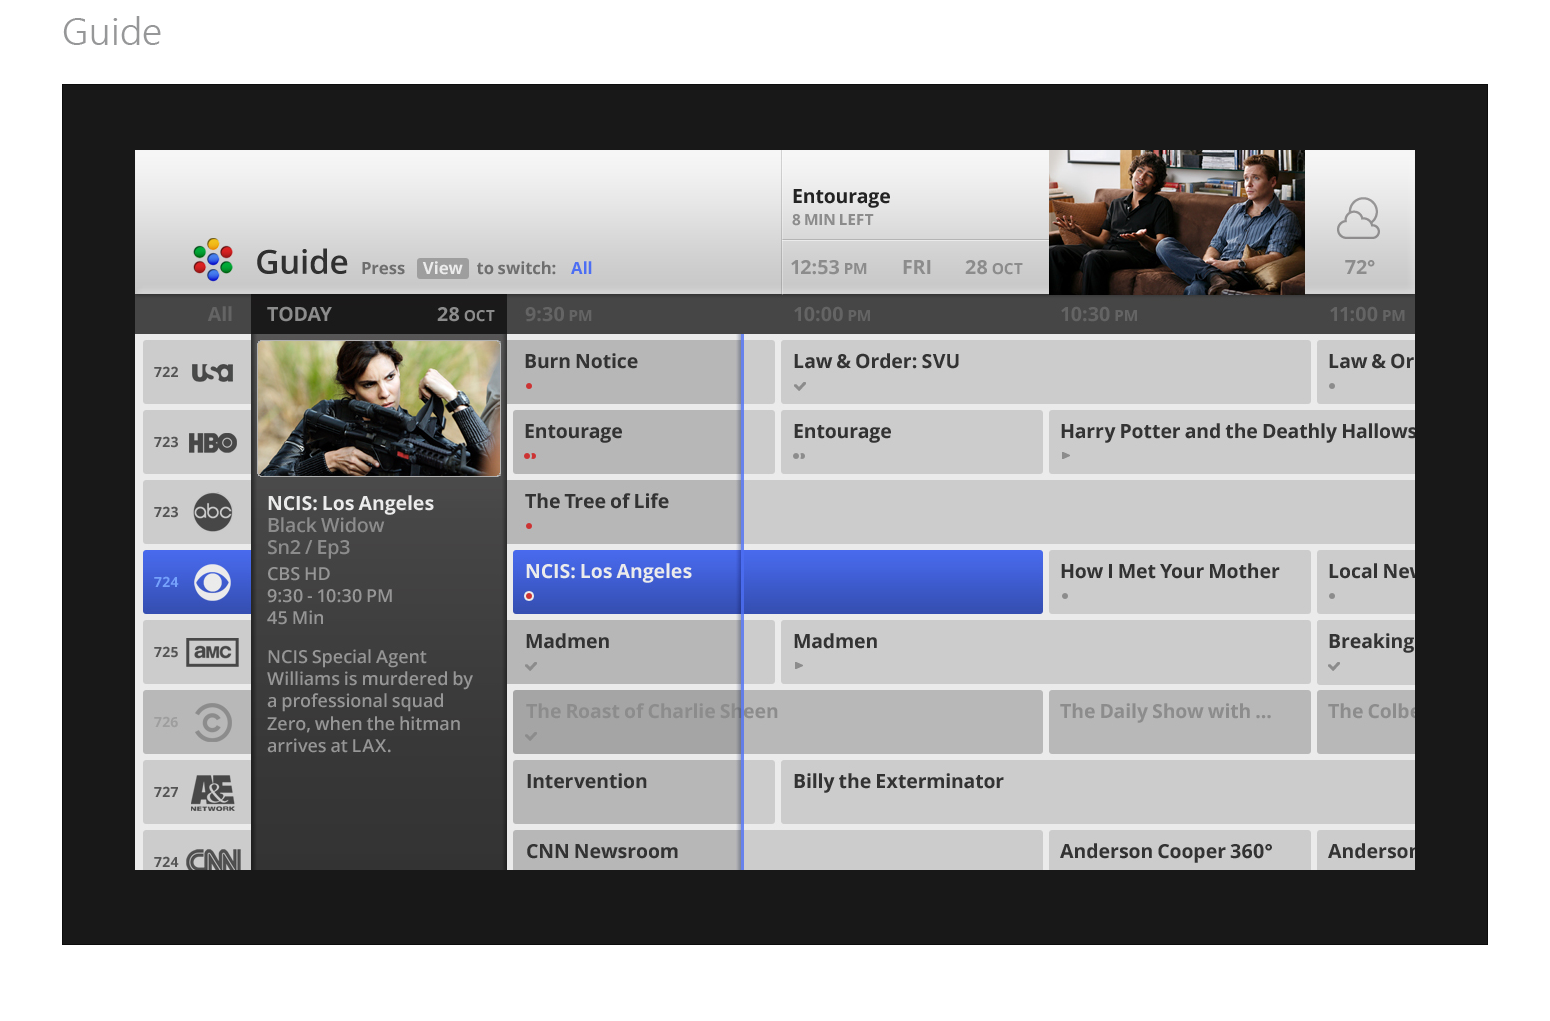Screen dimensions: 1550x1021
Task: Click the 12:53 PM clock text
Action: tap(829, 268)
